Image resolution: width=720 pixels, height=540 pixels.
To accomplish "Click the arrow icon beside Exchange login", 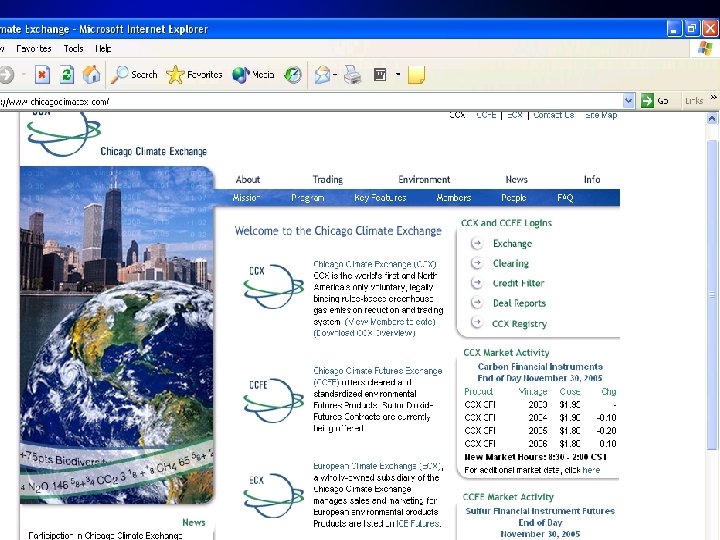I will click(x=477, y=243).
